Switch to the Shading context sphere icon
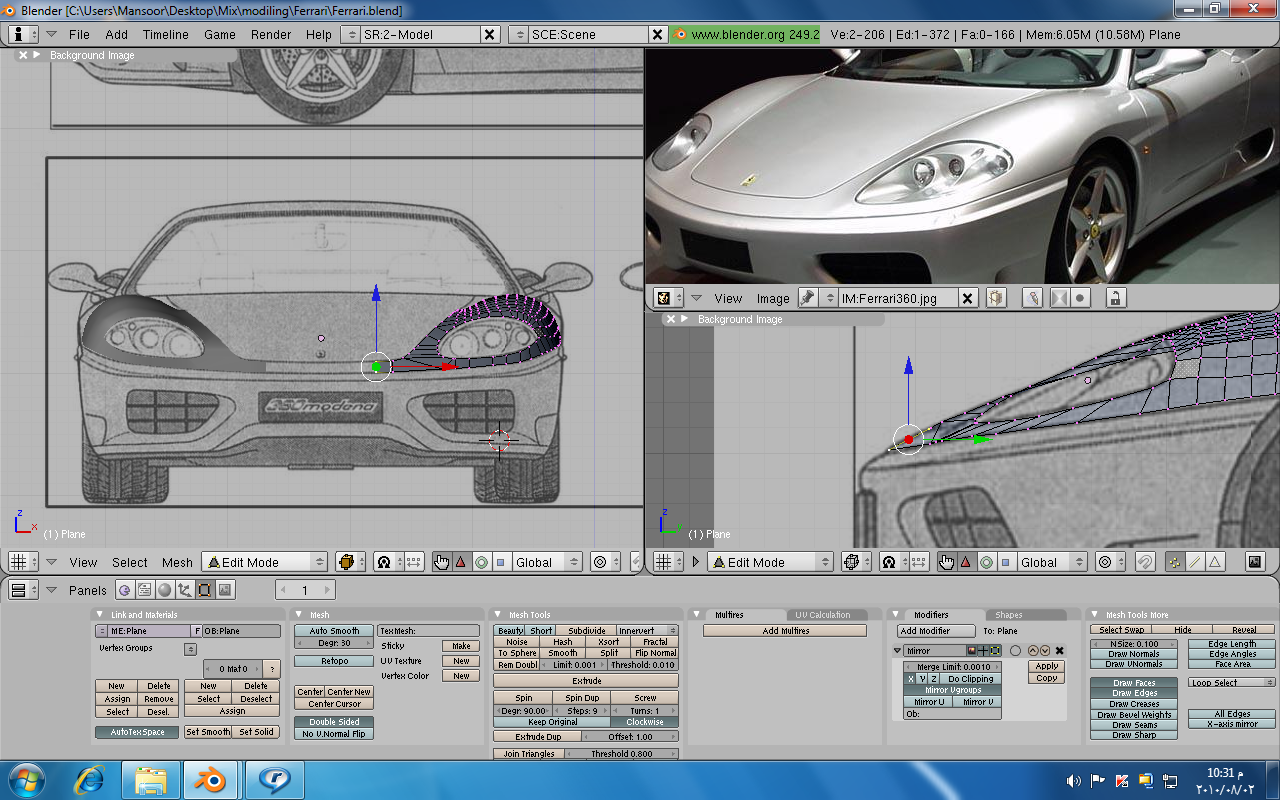Screen dimensions: 1280x800 tap(164, 590)
